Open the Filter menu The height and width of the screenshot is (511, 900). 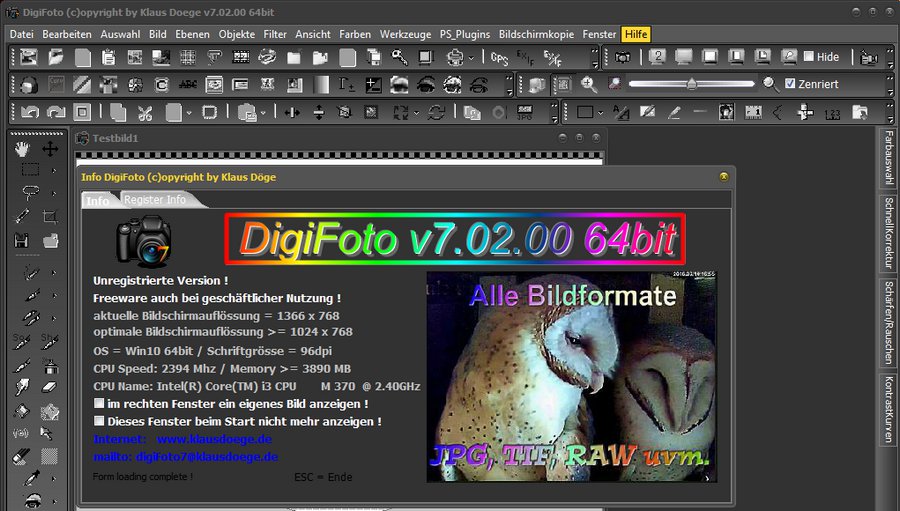[x=275, y=34]
